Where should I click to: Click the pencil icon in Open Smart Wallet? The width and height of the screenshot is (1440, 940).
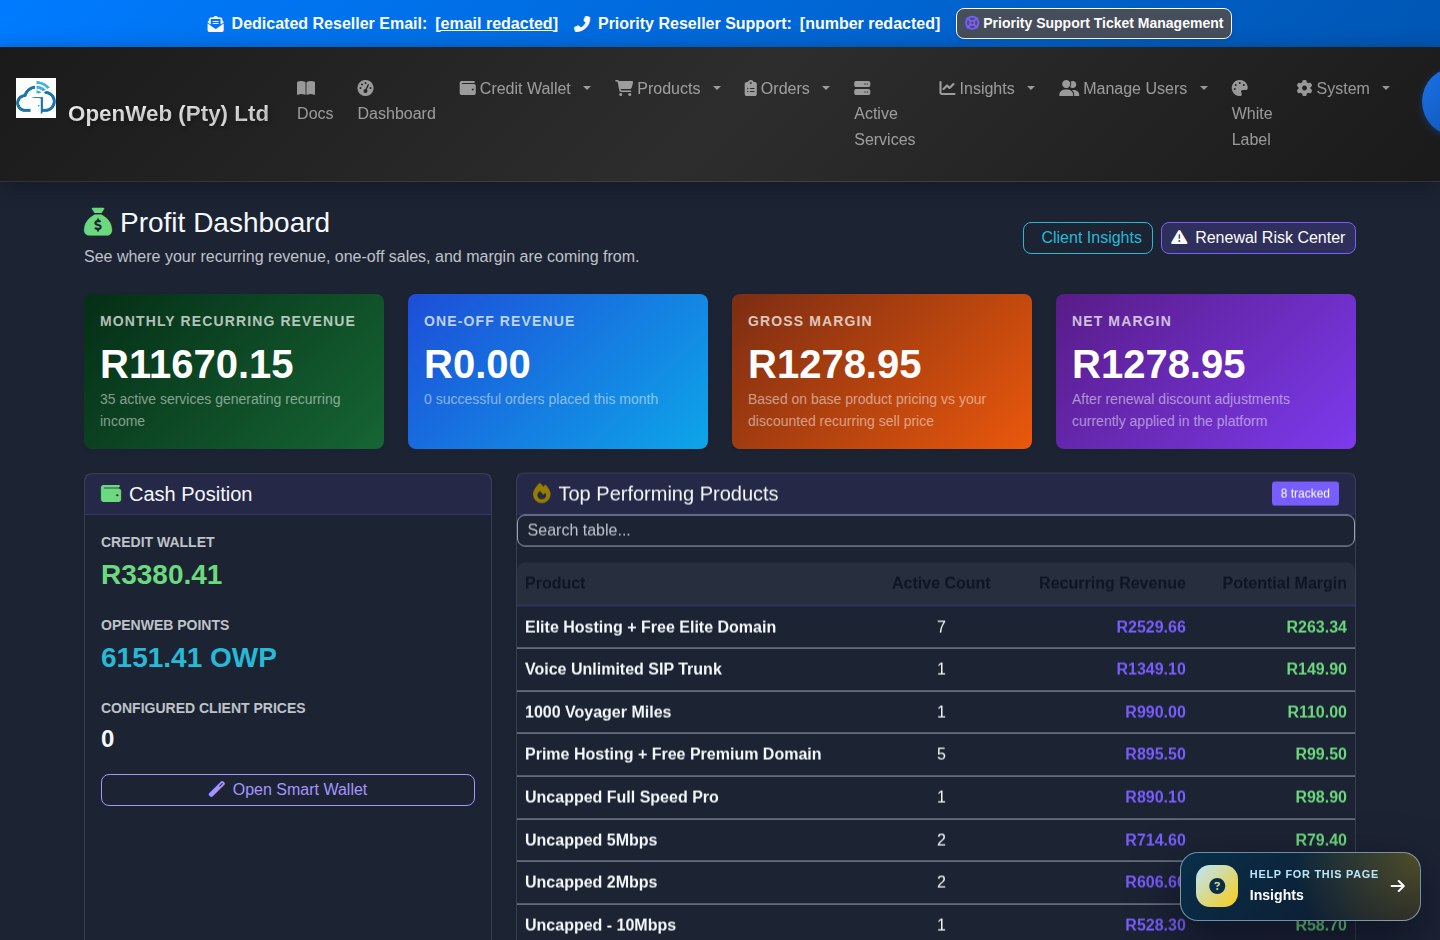pyautogui.click(x=217, y=789)
